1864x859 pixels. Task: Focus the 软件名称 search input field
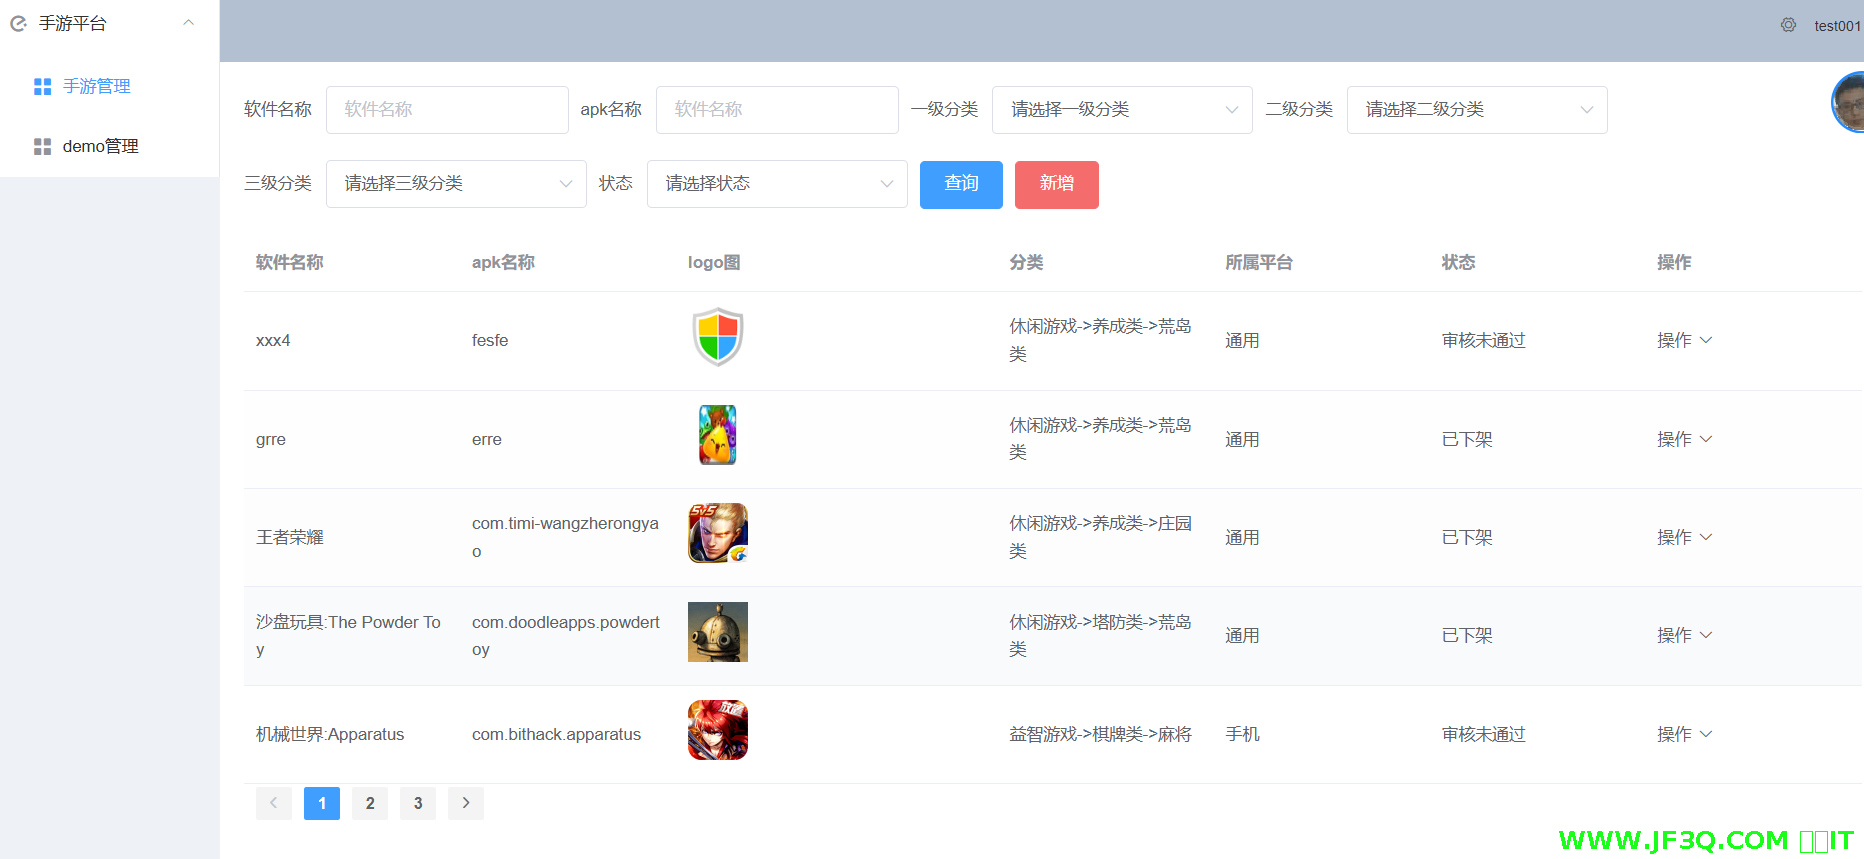tap(447, 110)
